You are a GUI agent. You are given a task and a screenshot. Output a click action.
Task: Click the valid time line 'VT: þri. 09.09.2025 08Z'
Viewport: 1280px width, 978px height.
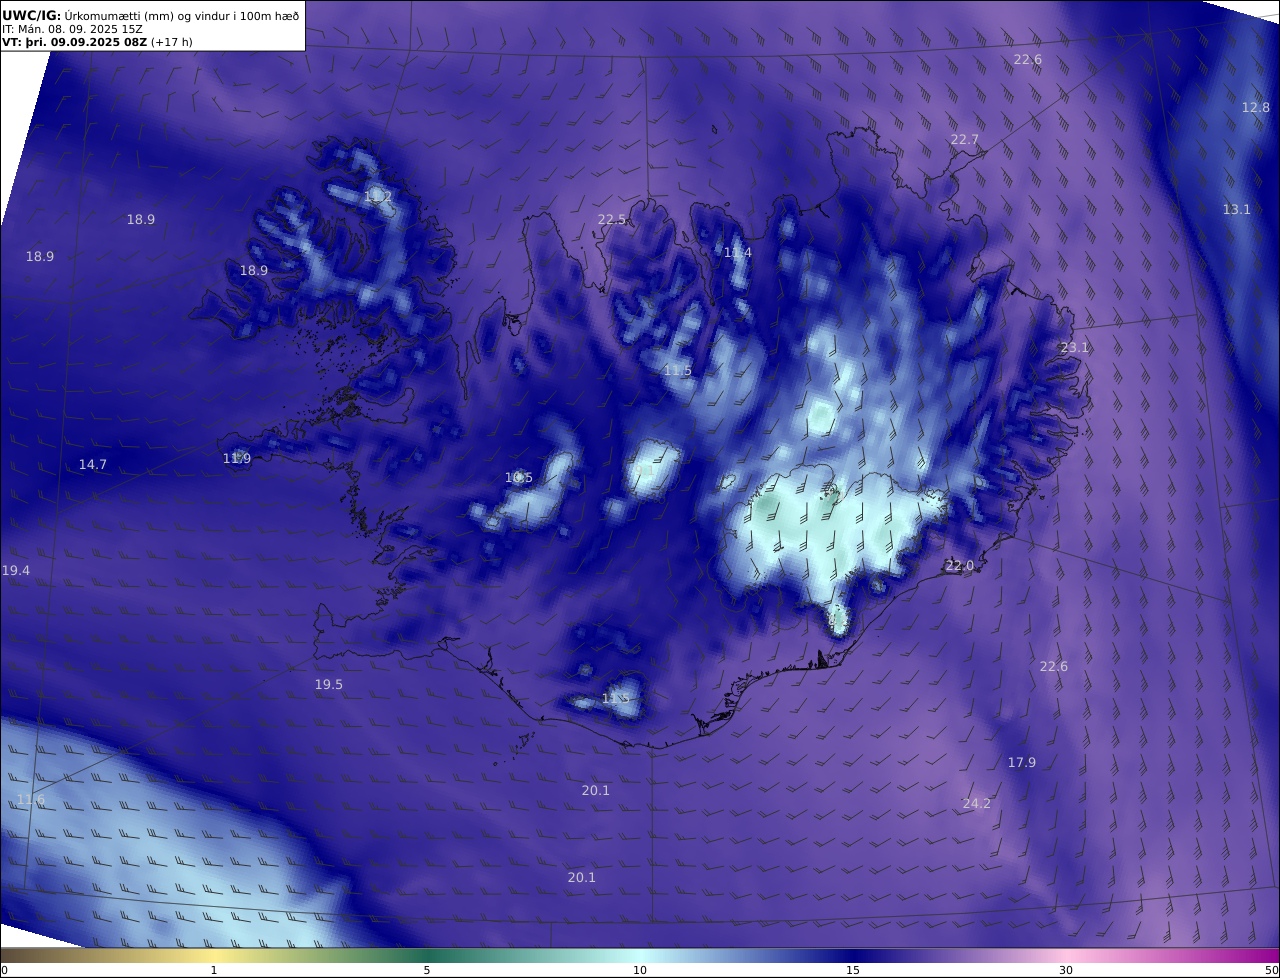[x=76, y=42]
